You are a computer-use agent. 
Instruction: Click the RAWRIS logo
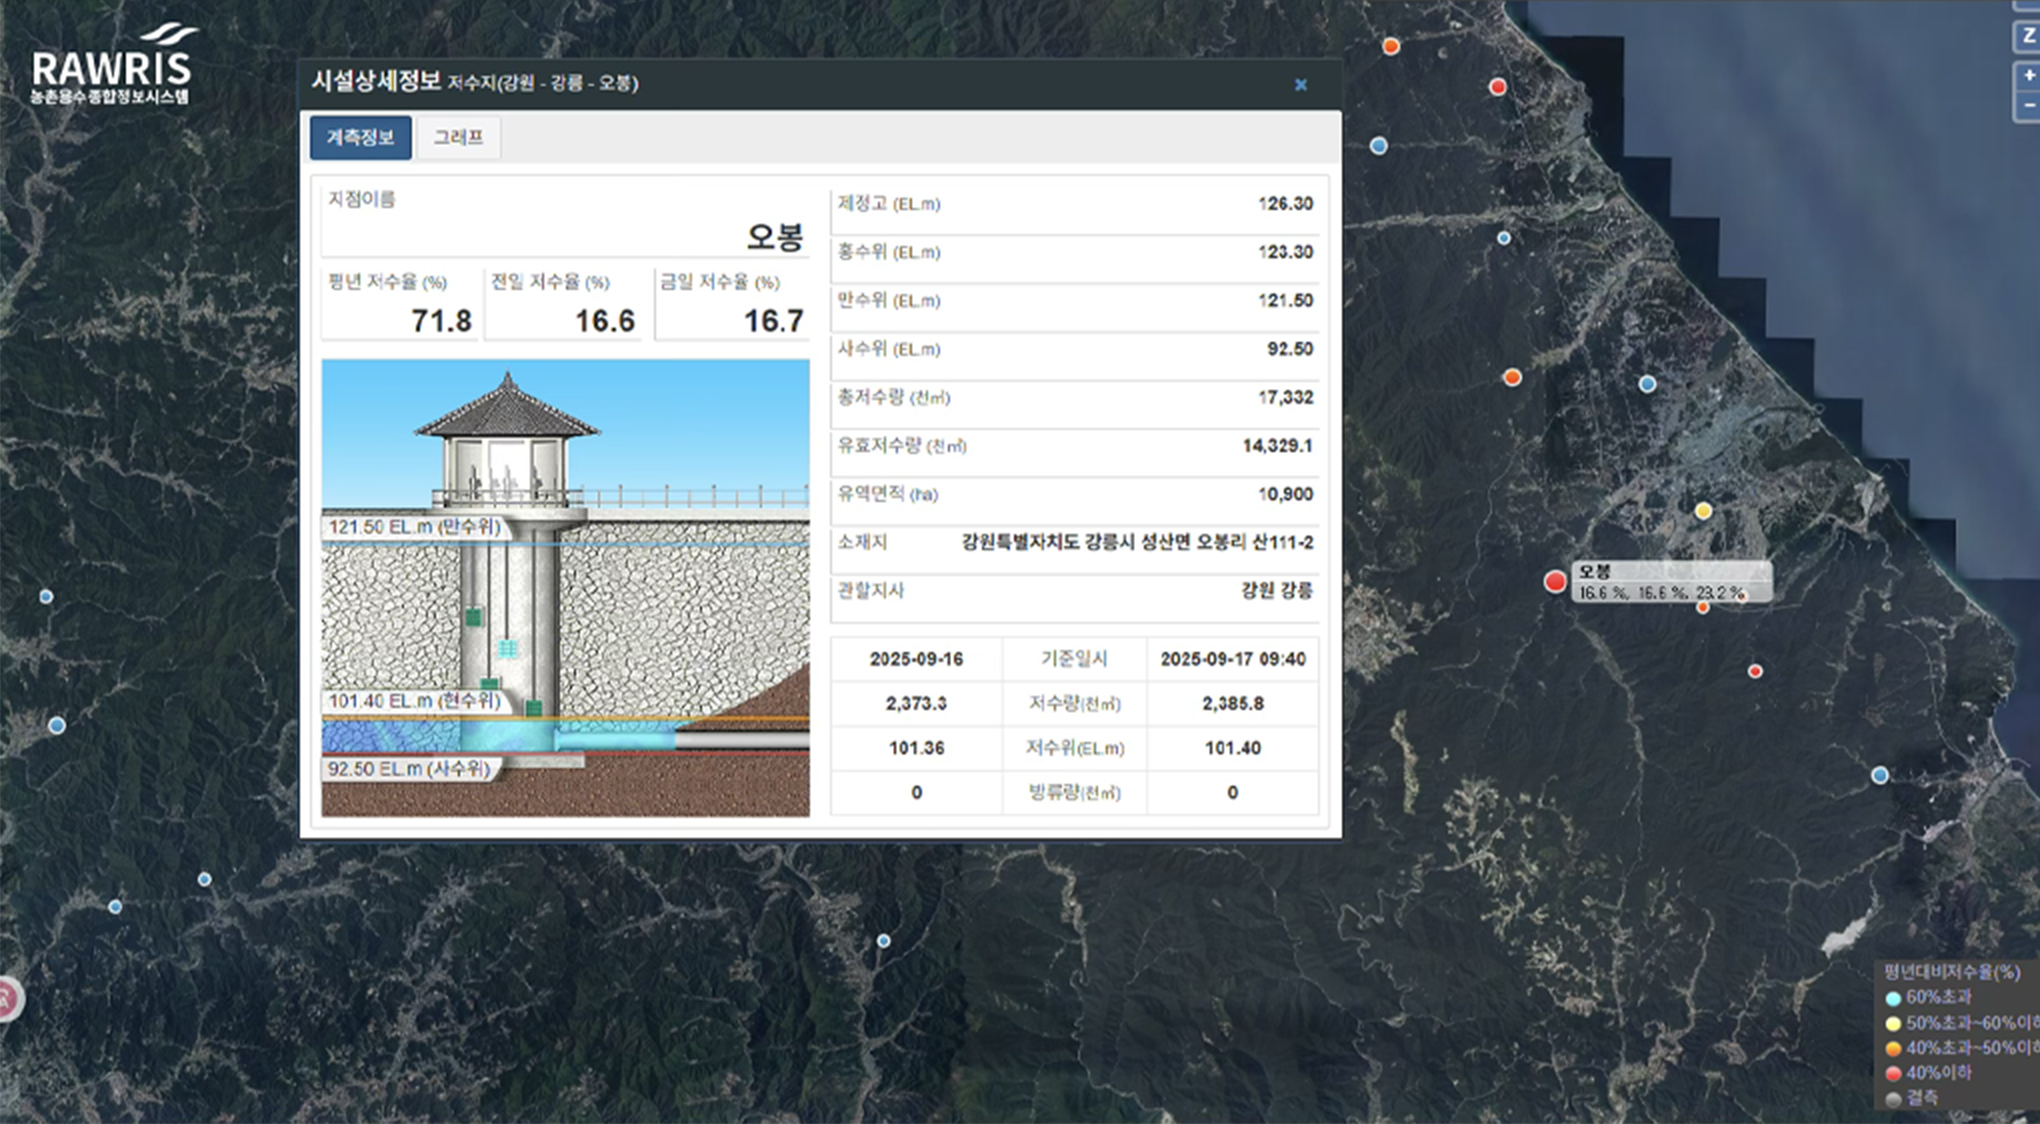click(112, 65)
